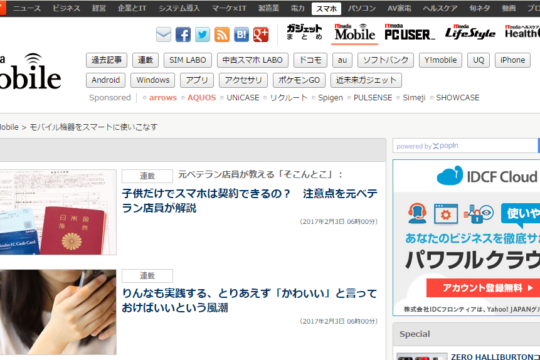Open the アクセサリ category button
This screenshot has height=360, width=540.
click(x=243, y=80)
